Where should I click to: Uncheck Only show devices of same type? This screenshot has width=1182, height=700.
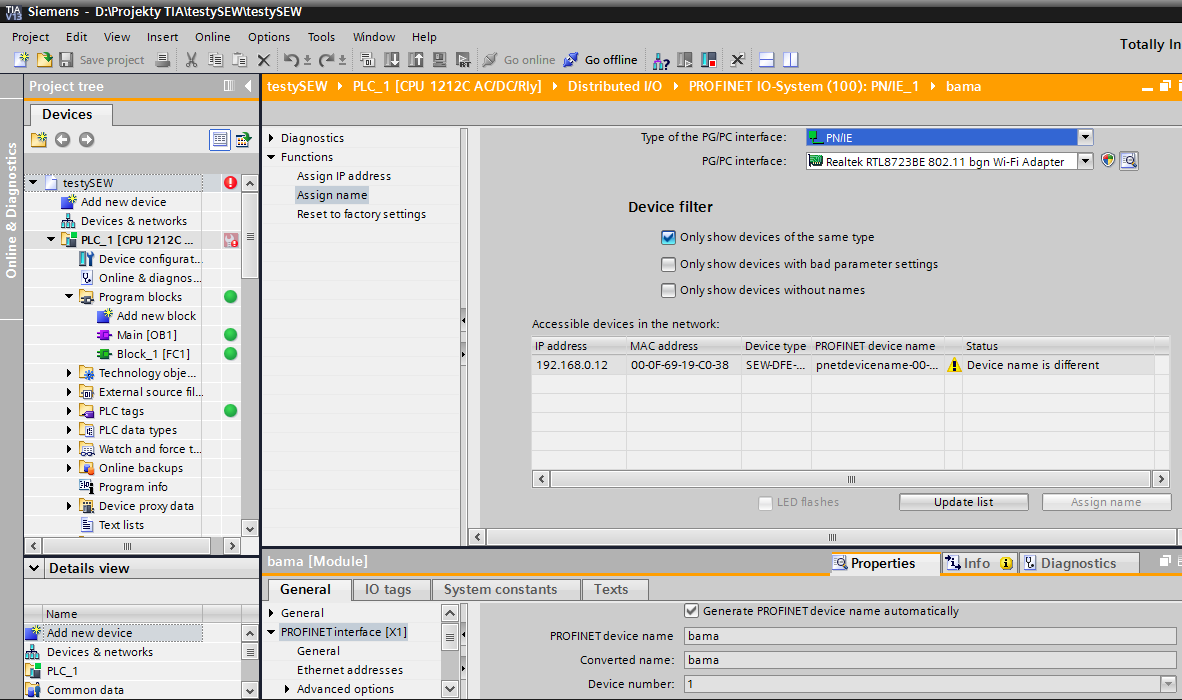pos(668,238)
